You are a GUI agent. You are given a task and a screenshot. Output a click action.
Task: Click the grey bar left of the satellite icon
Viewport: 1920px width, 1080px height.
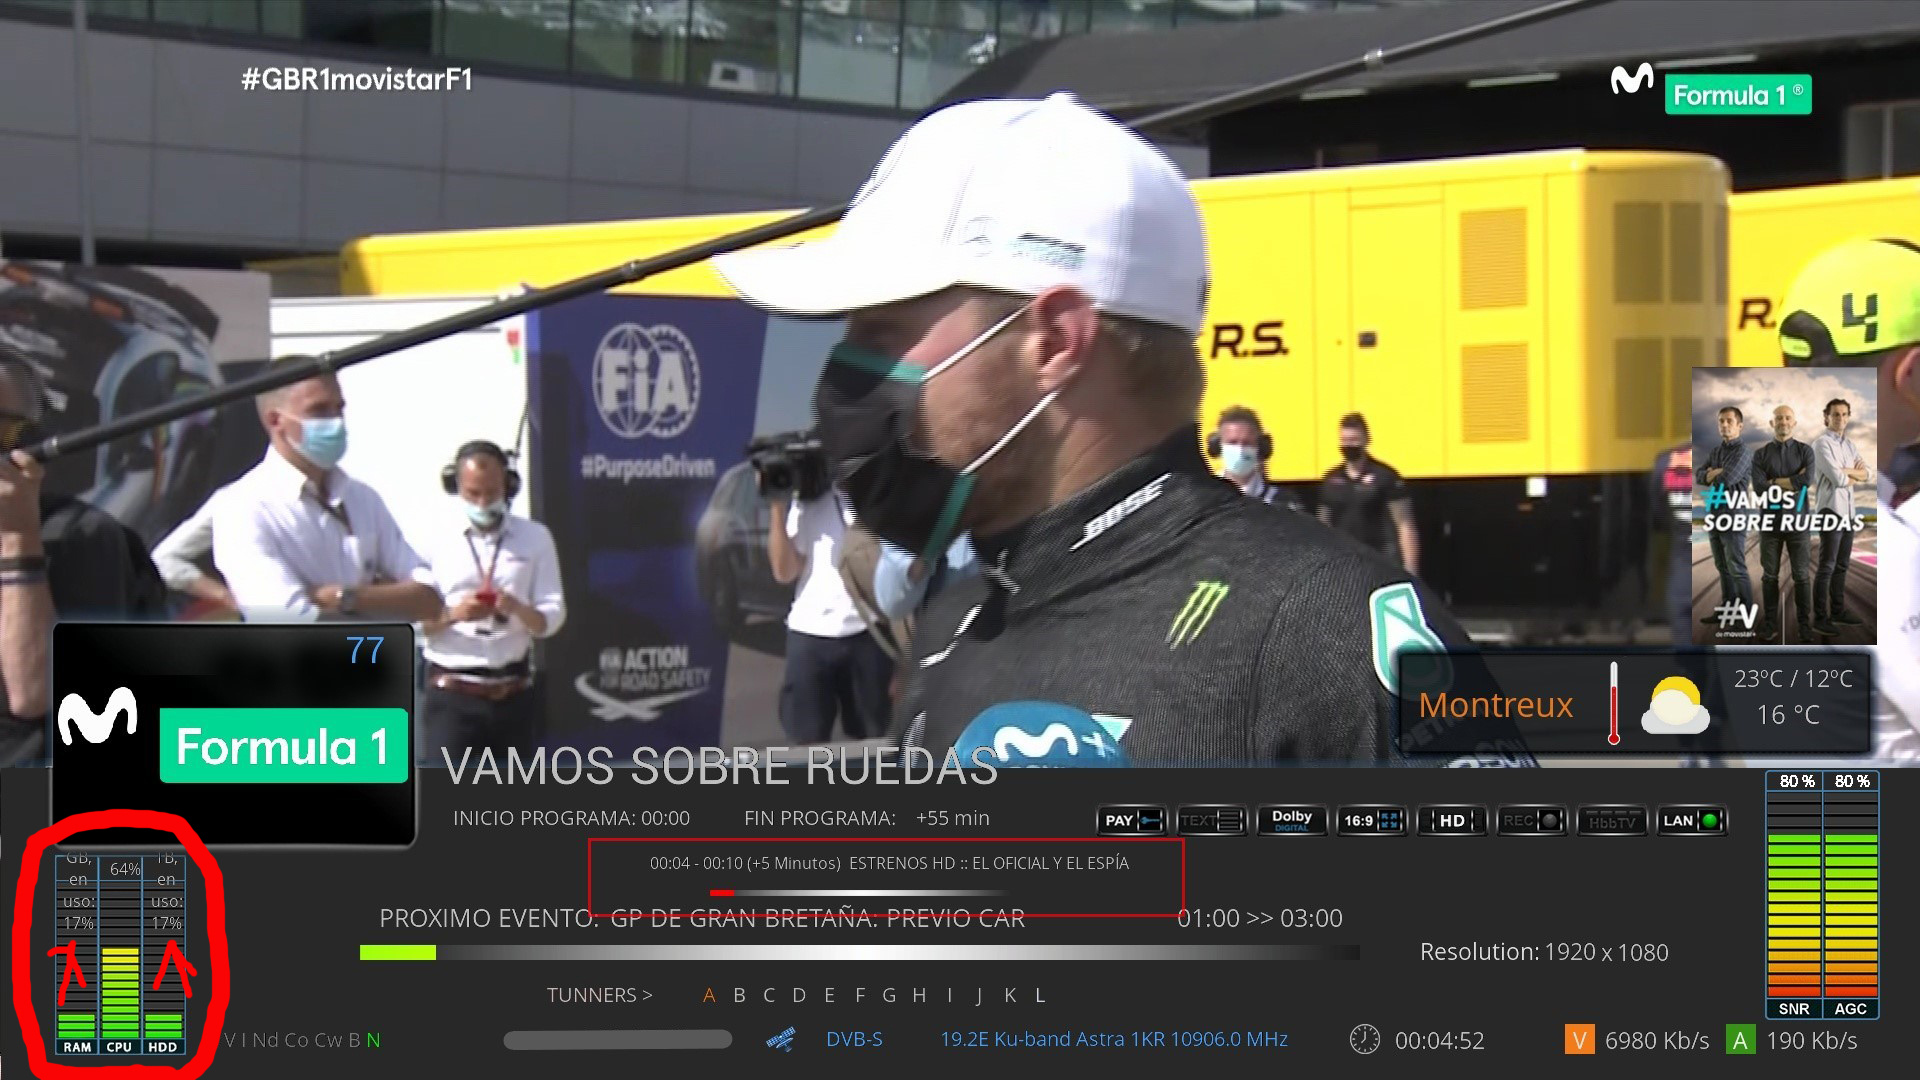618,1040
